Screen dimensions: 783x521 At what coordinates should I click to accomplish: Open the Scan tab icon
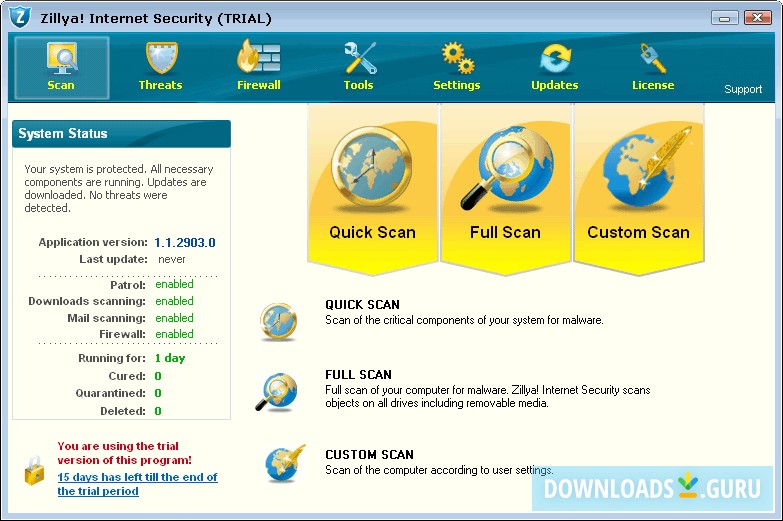(61, 58)
